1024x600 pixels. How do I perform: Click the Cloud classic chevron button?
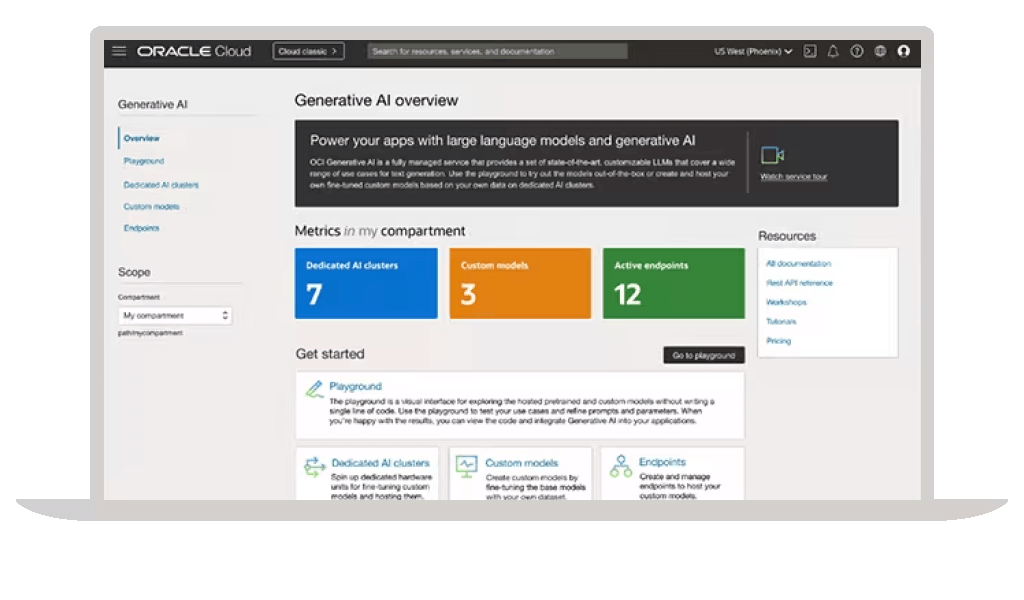pos(308,51)
